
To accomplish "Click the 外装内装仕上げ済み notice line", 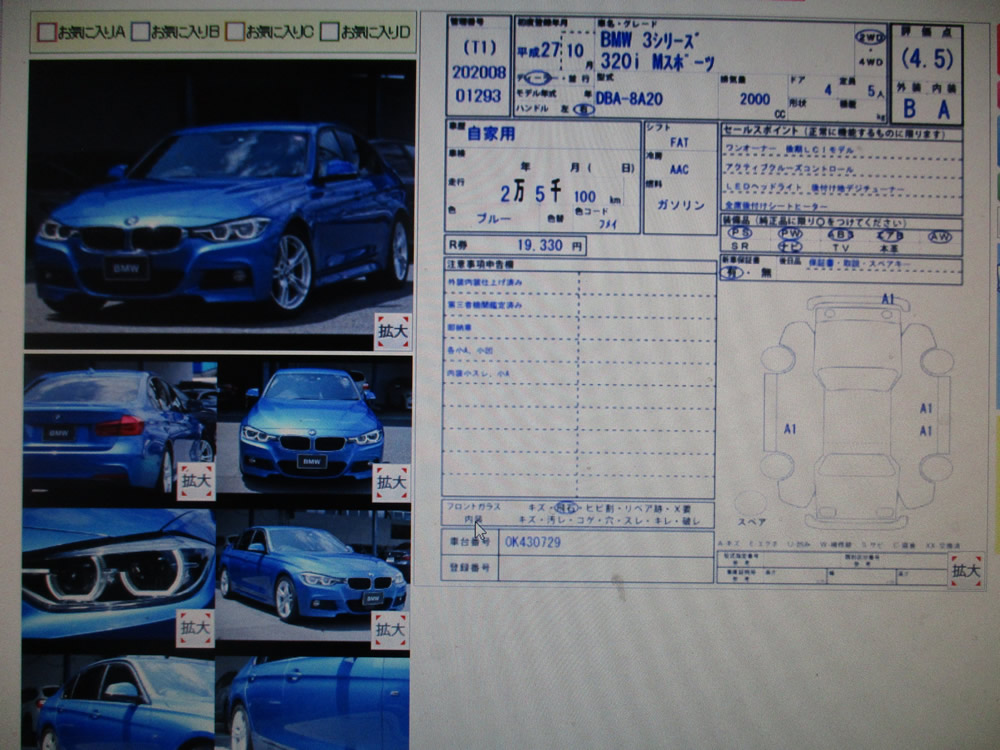I will coord(485,282).
